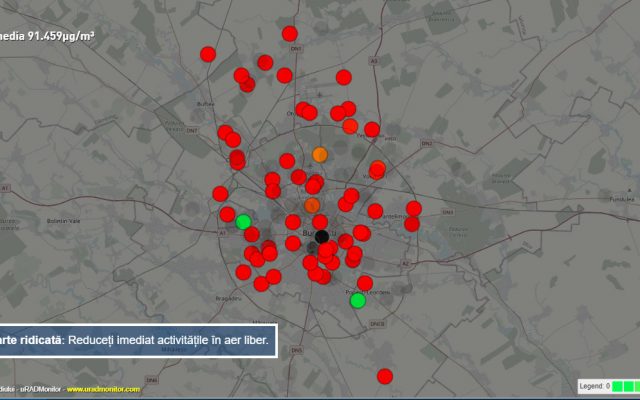Click the orange marker near Voluntari
The width and height of the screenshot is (640, 400).
[378, 168]
